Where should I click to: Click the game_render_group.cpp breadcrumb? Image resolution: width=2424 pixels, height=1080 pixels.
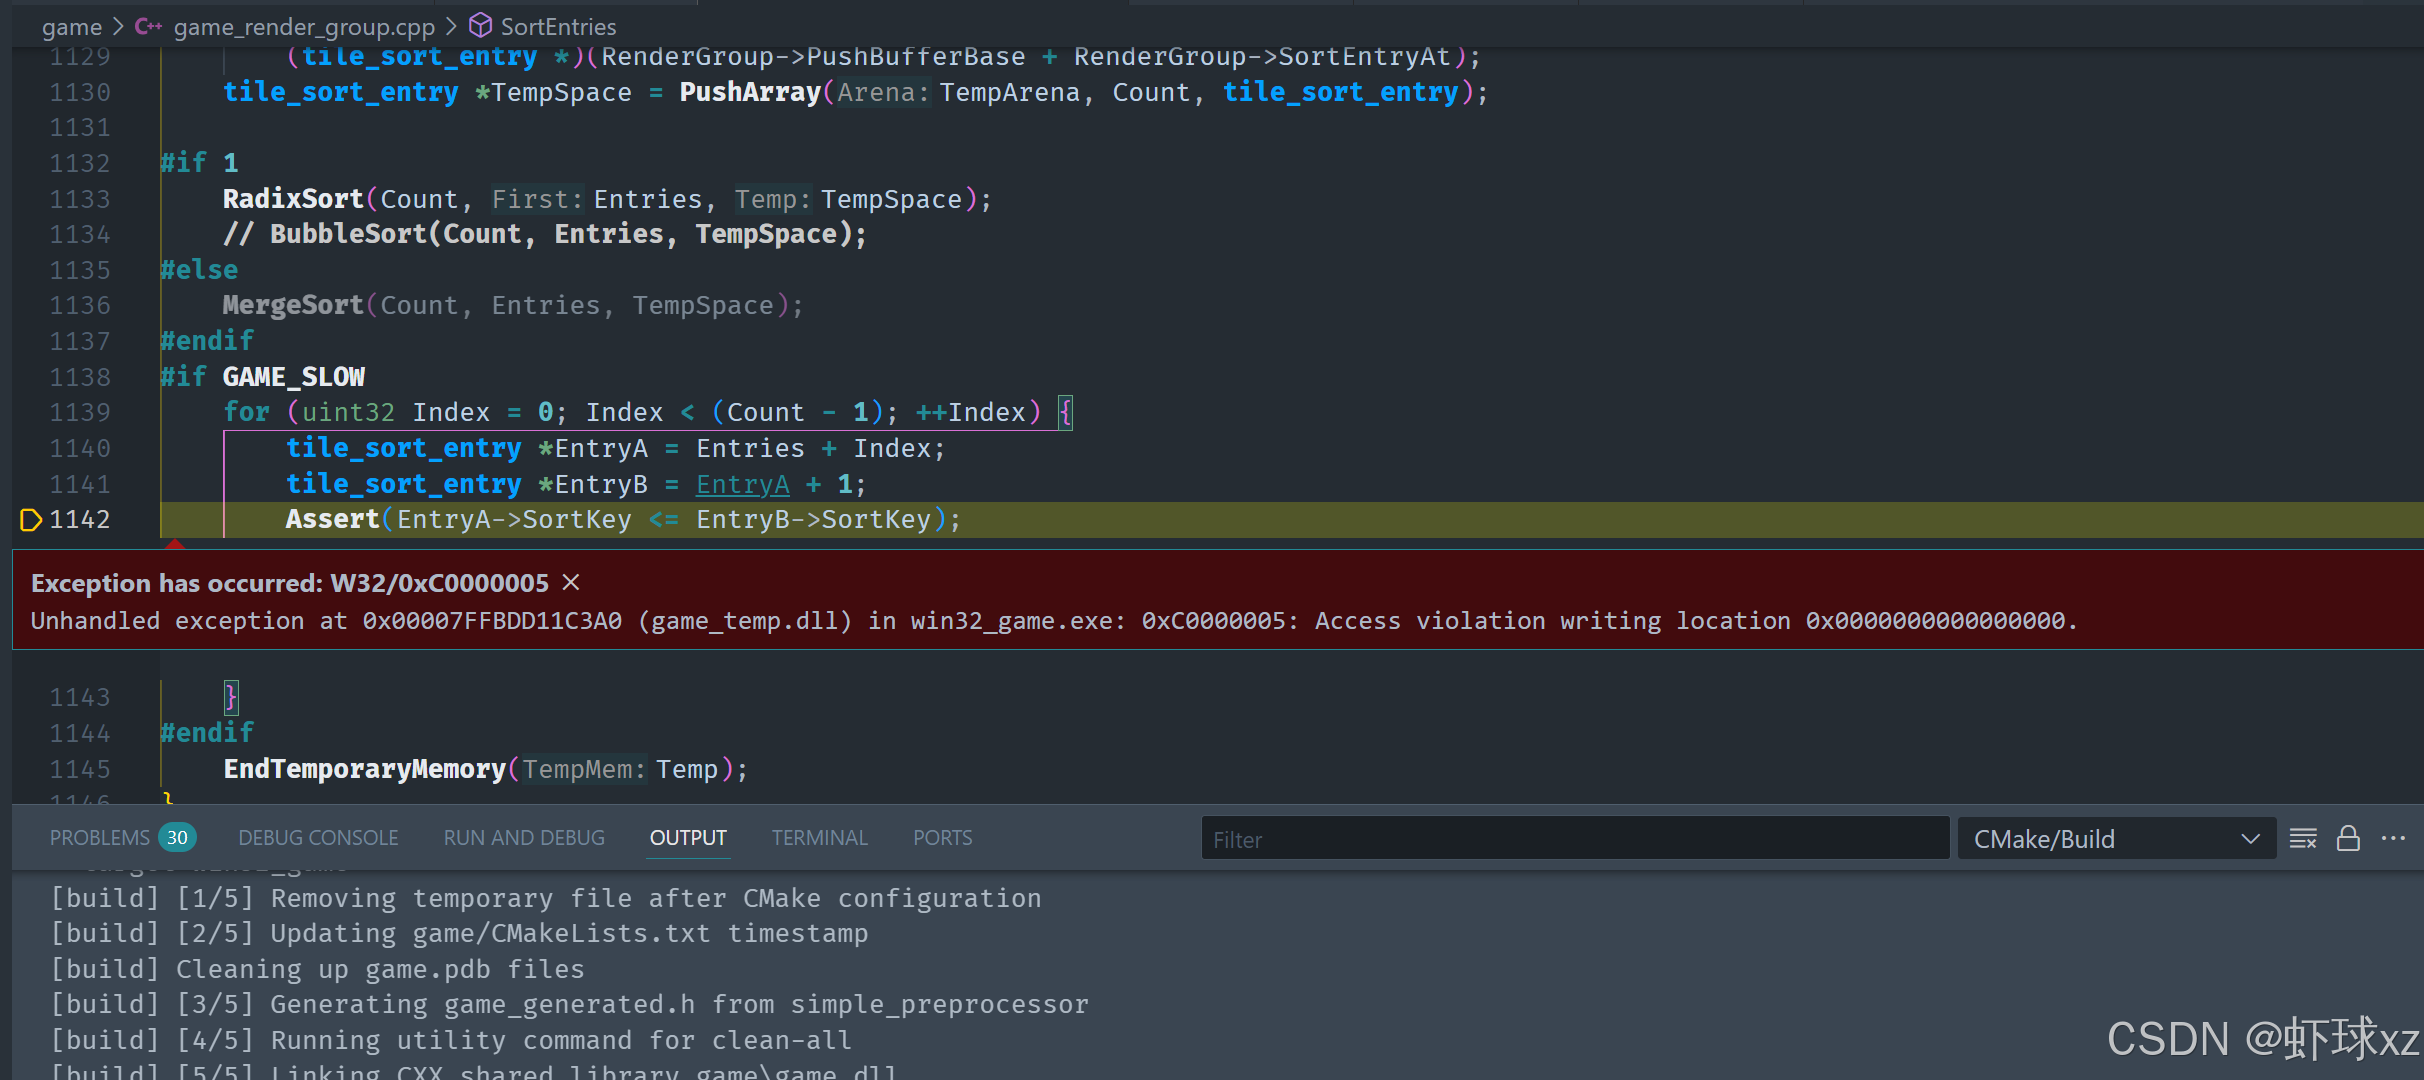304,26
